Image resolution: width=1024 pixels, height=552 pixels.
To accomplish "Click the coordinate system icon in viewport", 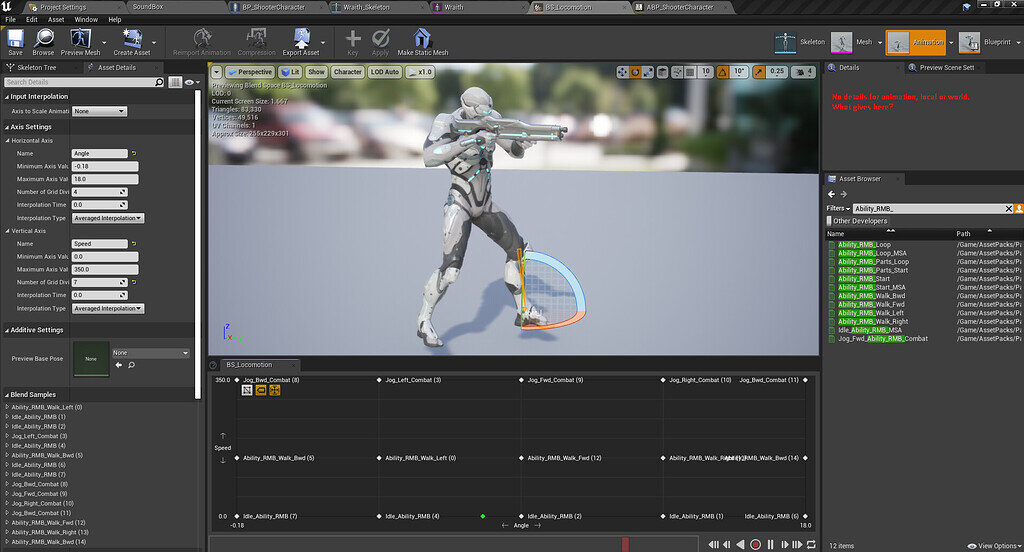I will tap(662, 72).
